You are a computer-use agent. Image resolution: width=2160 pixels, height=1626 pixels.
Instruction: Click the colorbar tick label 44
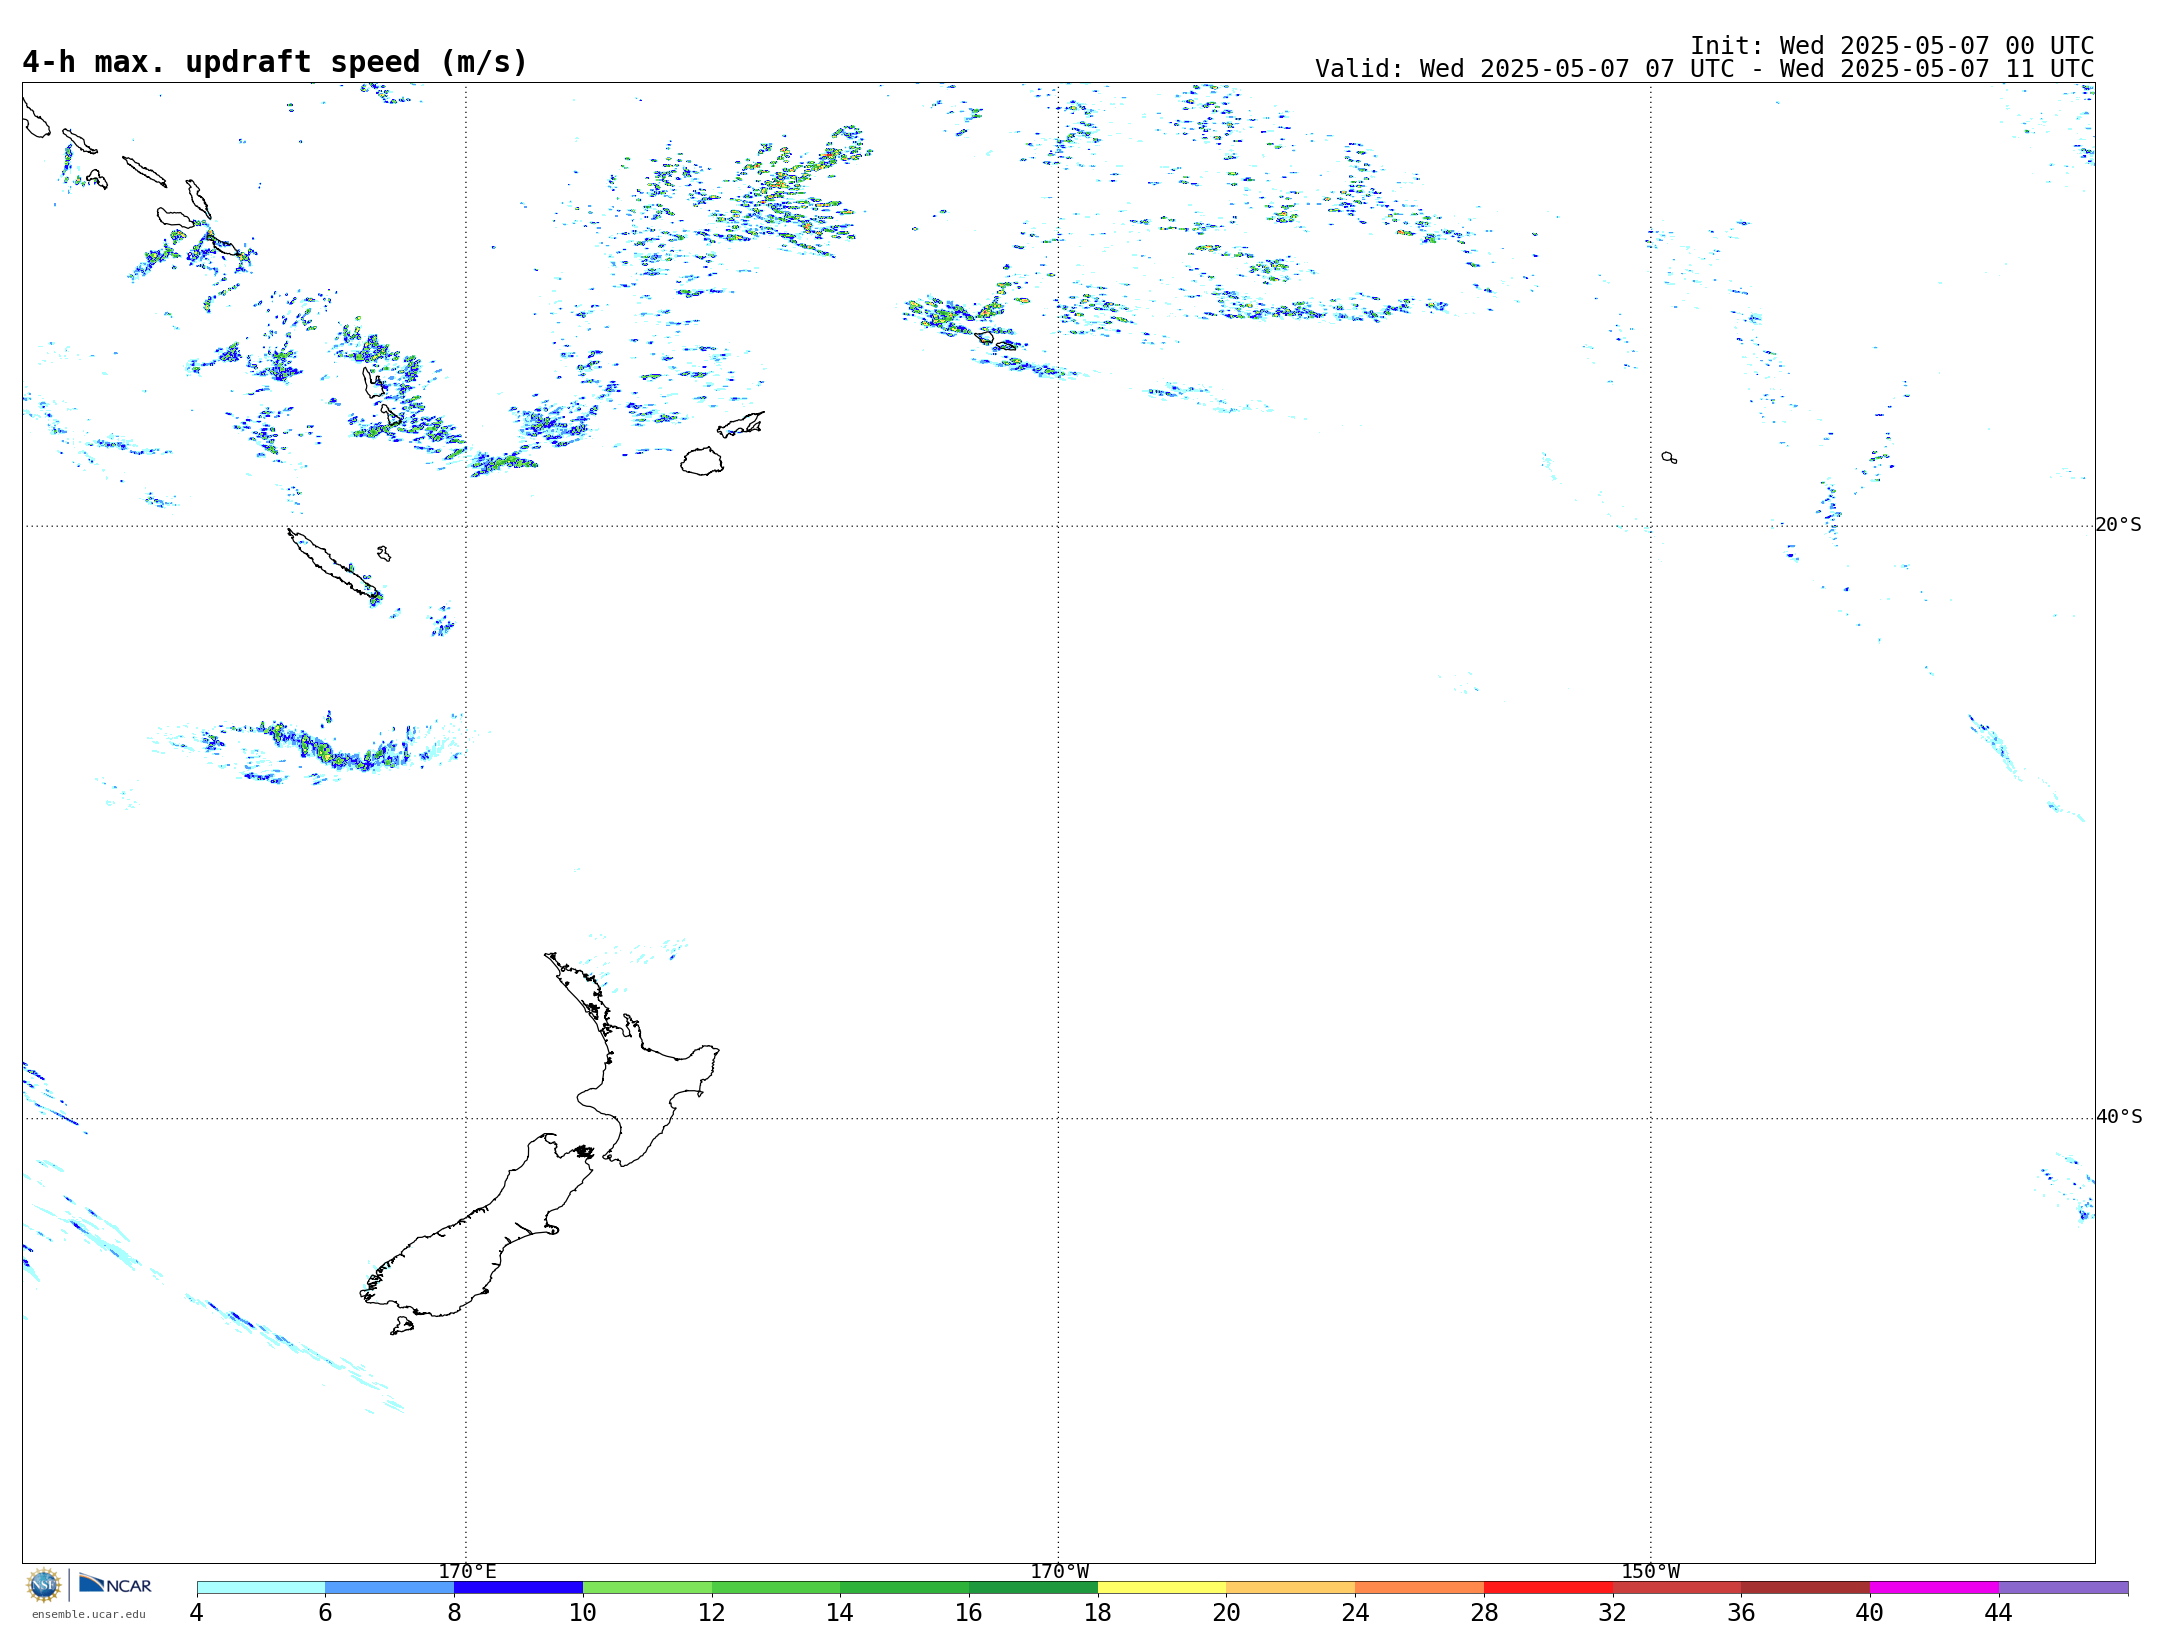pyautogui.click(x=1998, y=1613)
